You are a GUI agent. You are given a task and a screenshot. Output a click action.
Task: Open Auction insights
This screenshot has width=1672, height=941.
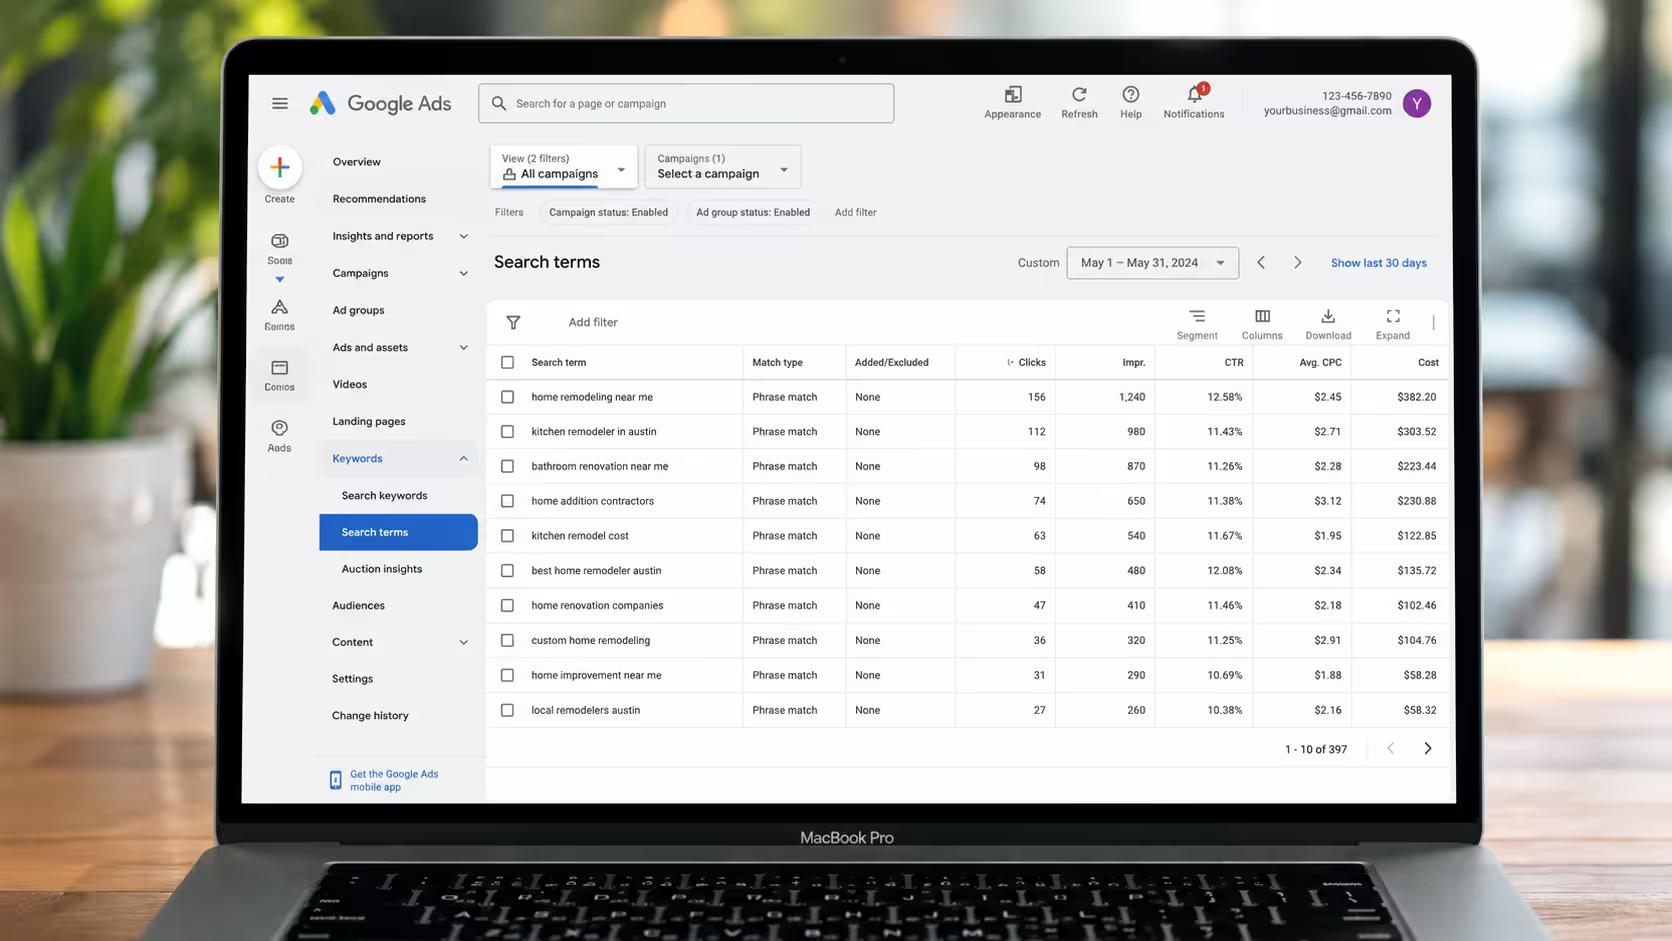click(x=382, y=569)
